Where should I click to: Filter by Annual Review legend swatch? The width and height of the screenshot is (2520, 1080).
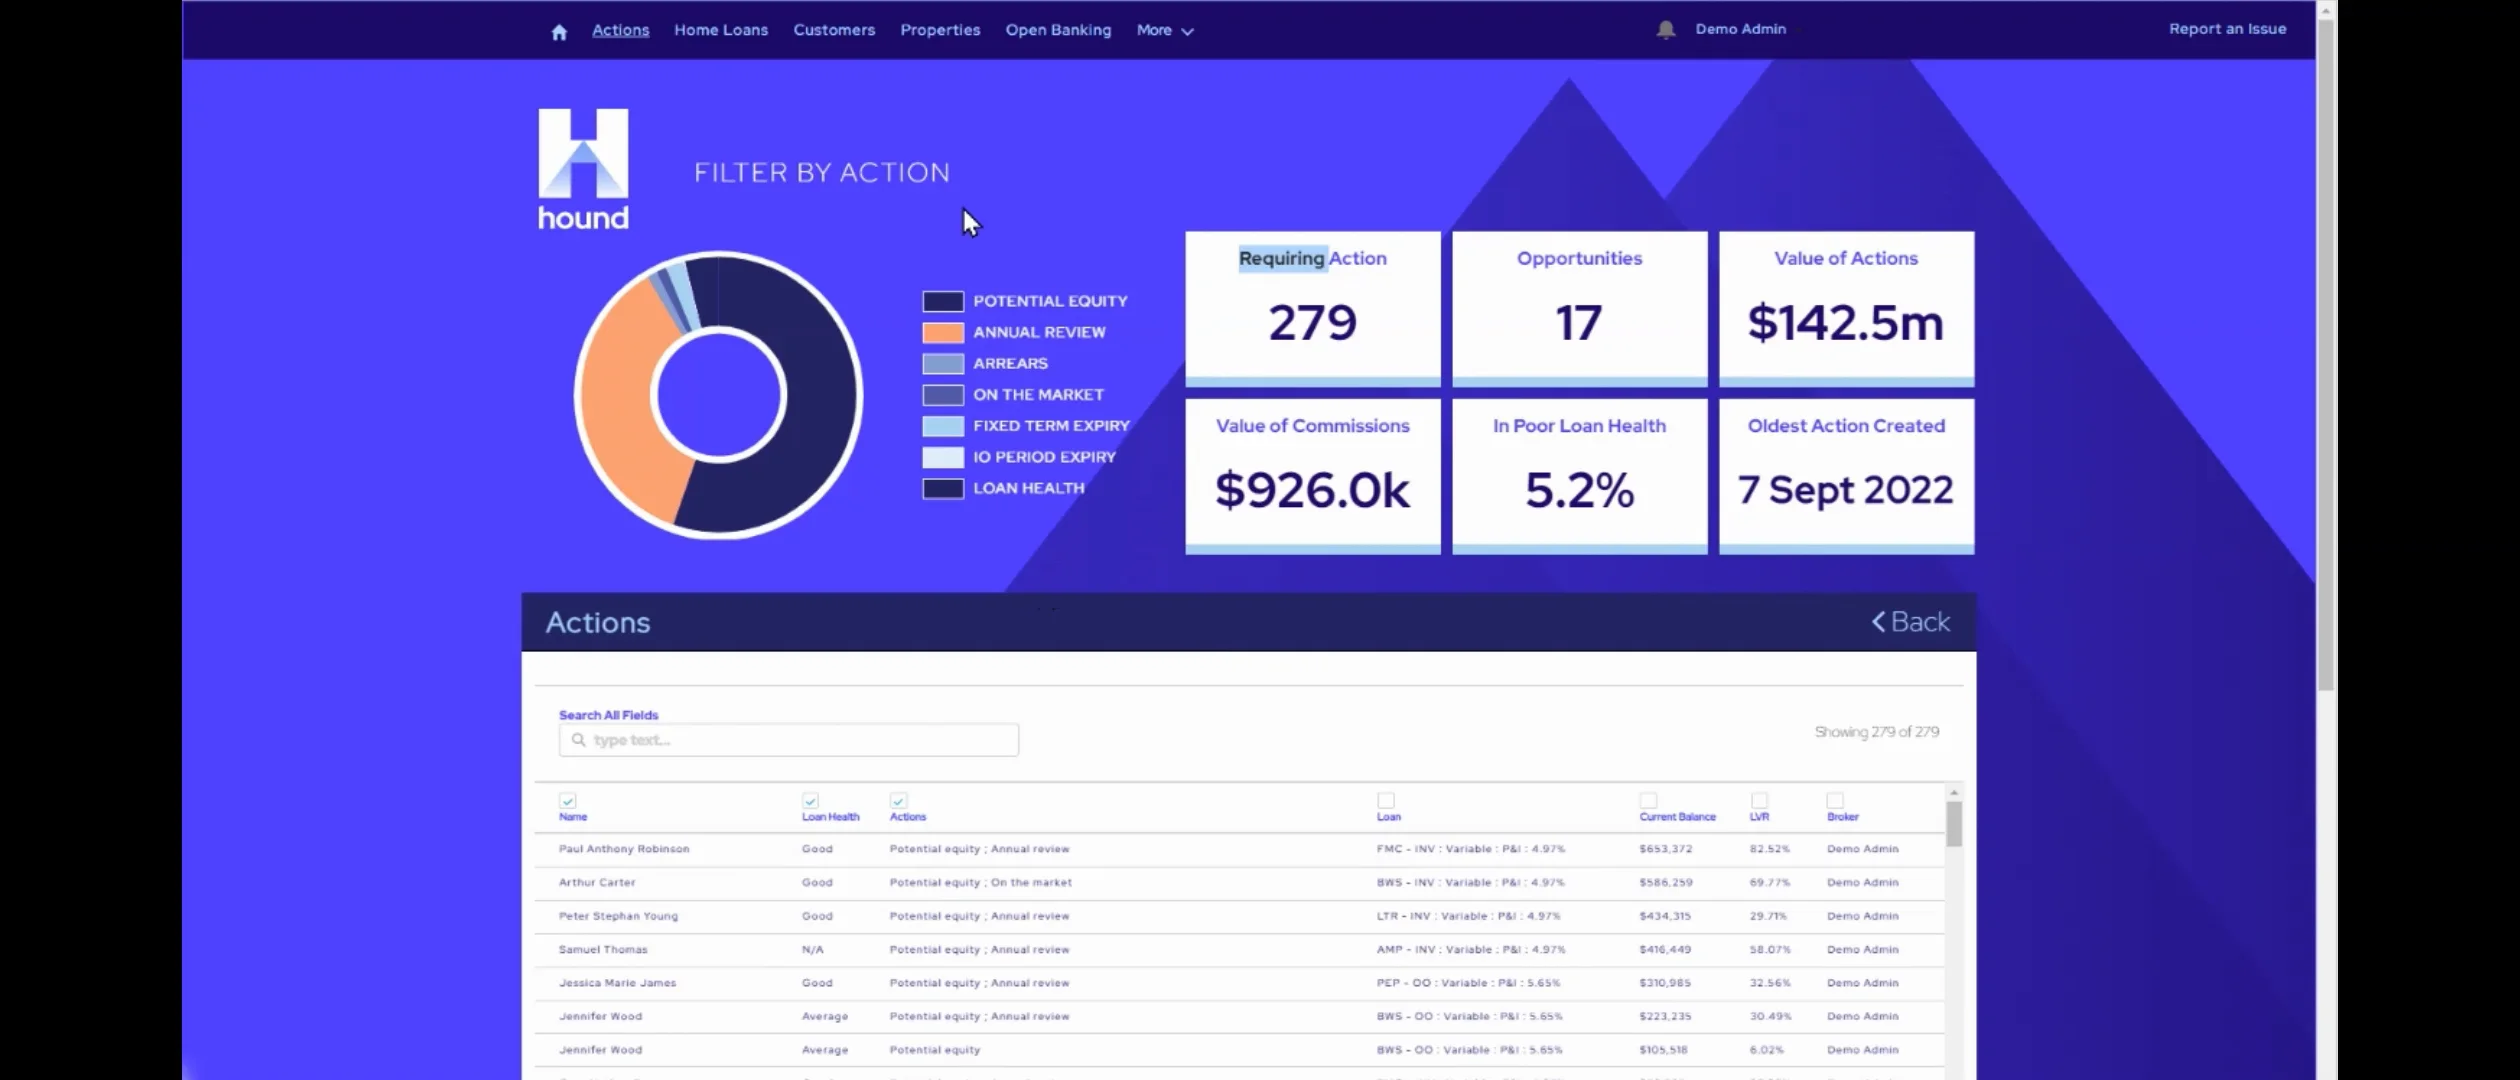click(x=942, y=332)
